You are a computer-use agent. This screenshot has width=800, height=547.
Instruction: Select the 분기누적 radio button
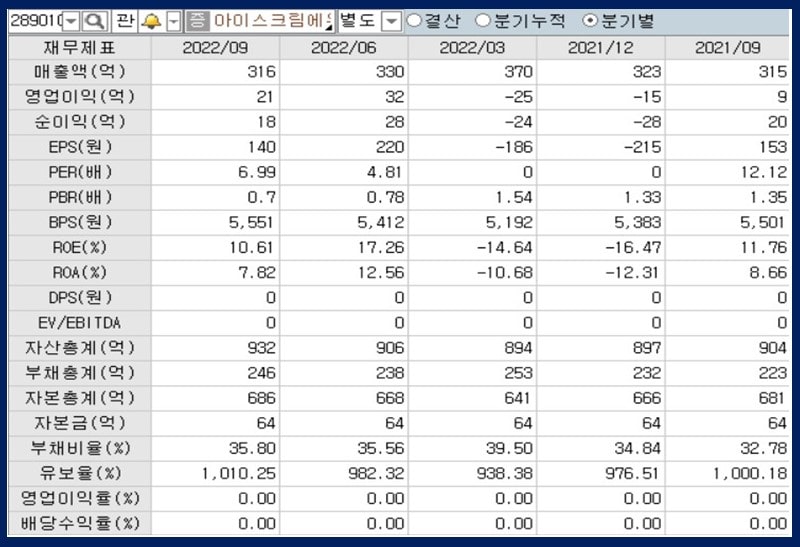pyautogui.click(x=483, y=20)
